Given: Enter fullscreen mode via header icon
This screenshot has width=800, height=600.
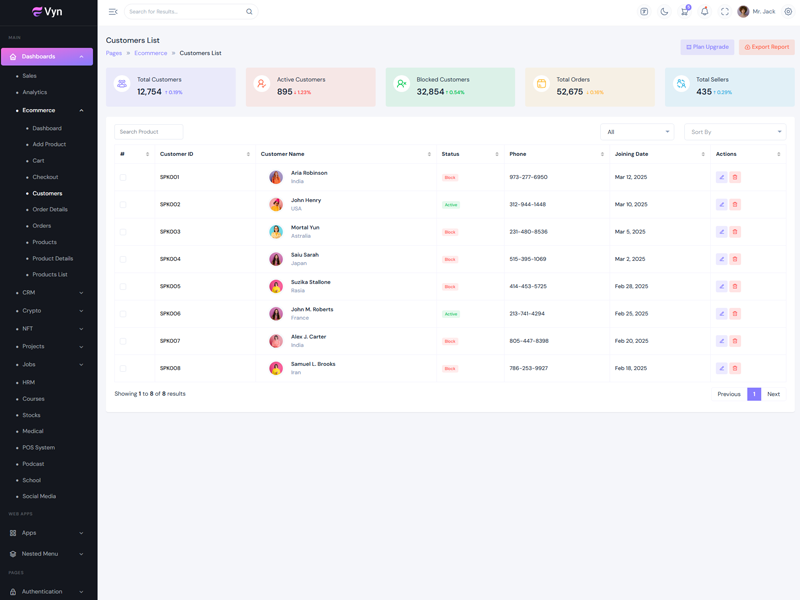Looking at the screenshot, I should (x=725, y=12).
